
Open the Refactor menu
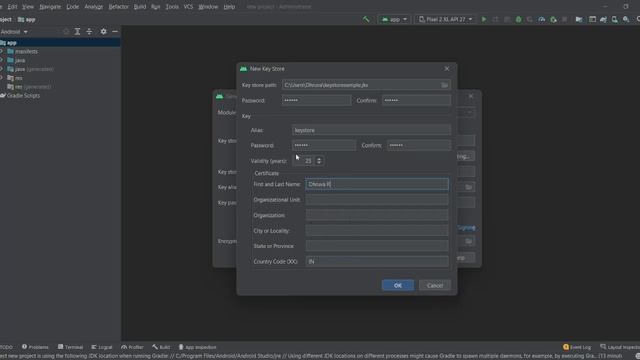(118, 7)
